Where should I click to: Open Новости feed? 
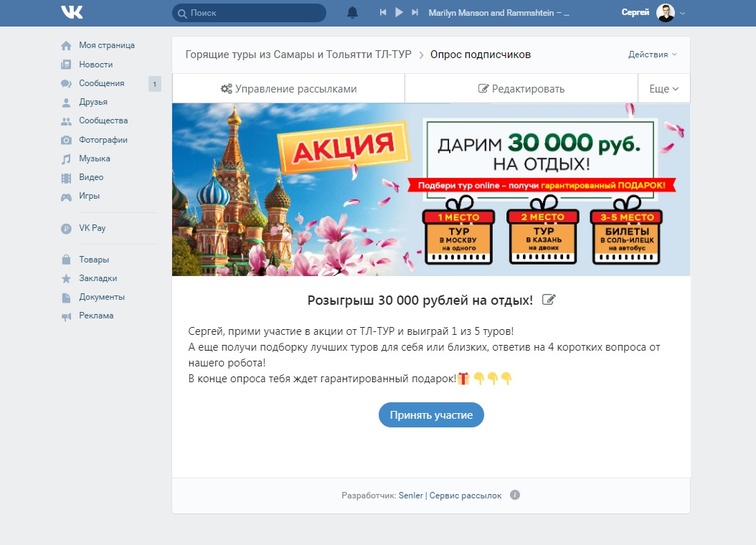pos(96,64)
